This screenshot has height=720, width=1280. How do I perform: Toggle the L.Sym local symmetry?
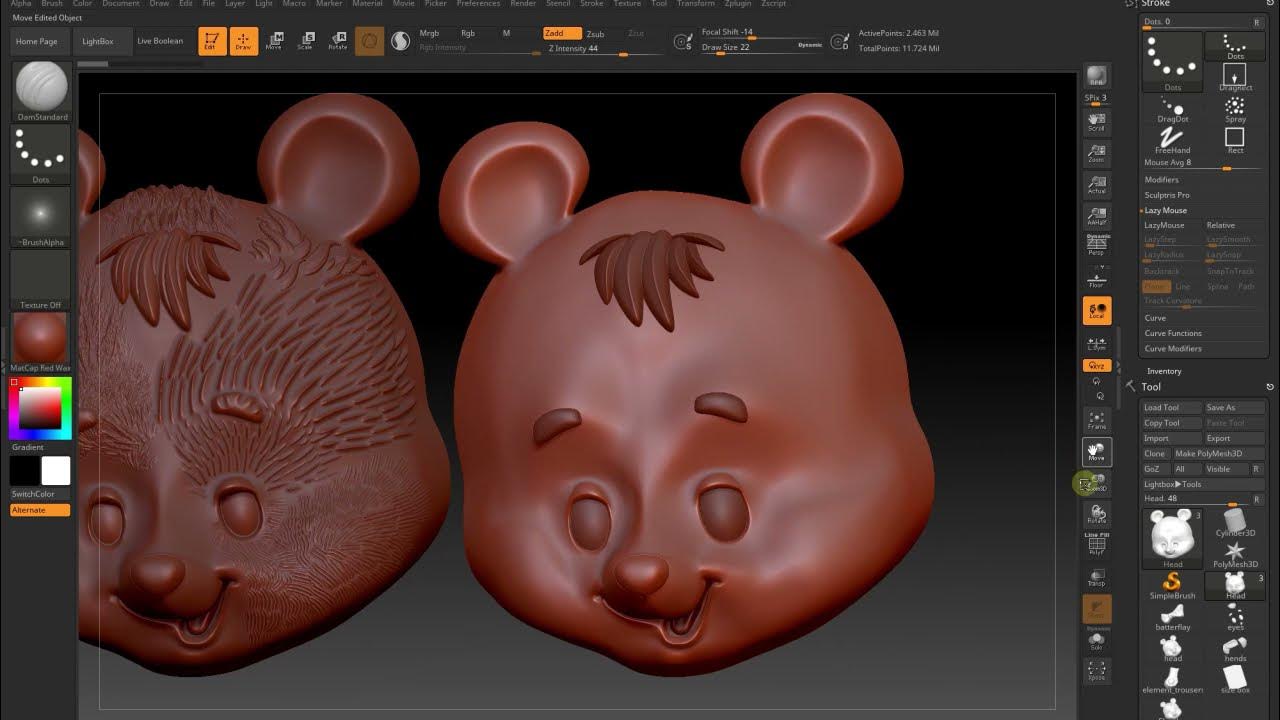click(1097, 343)
